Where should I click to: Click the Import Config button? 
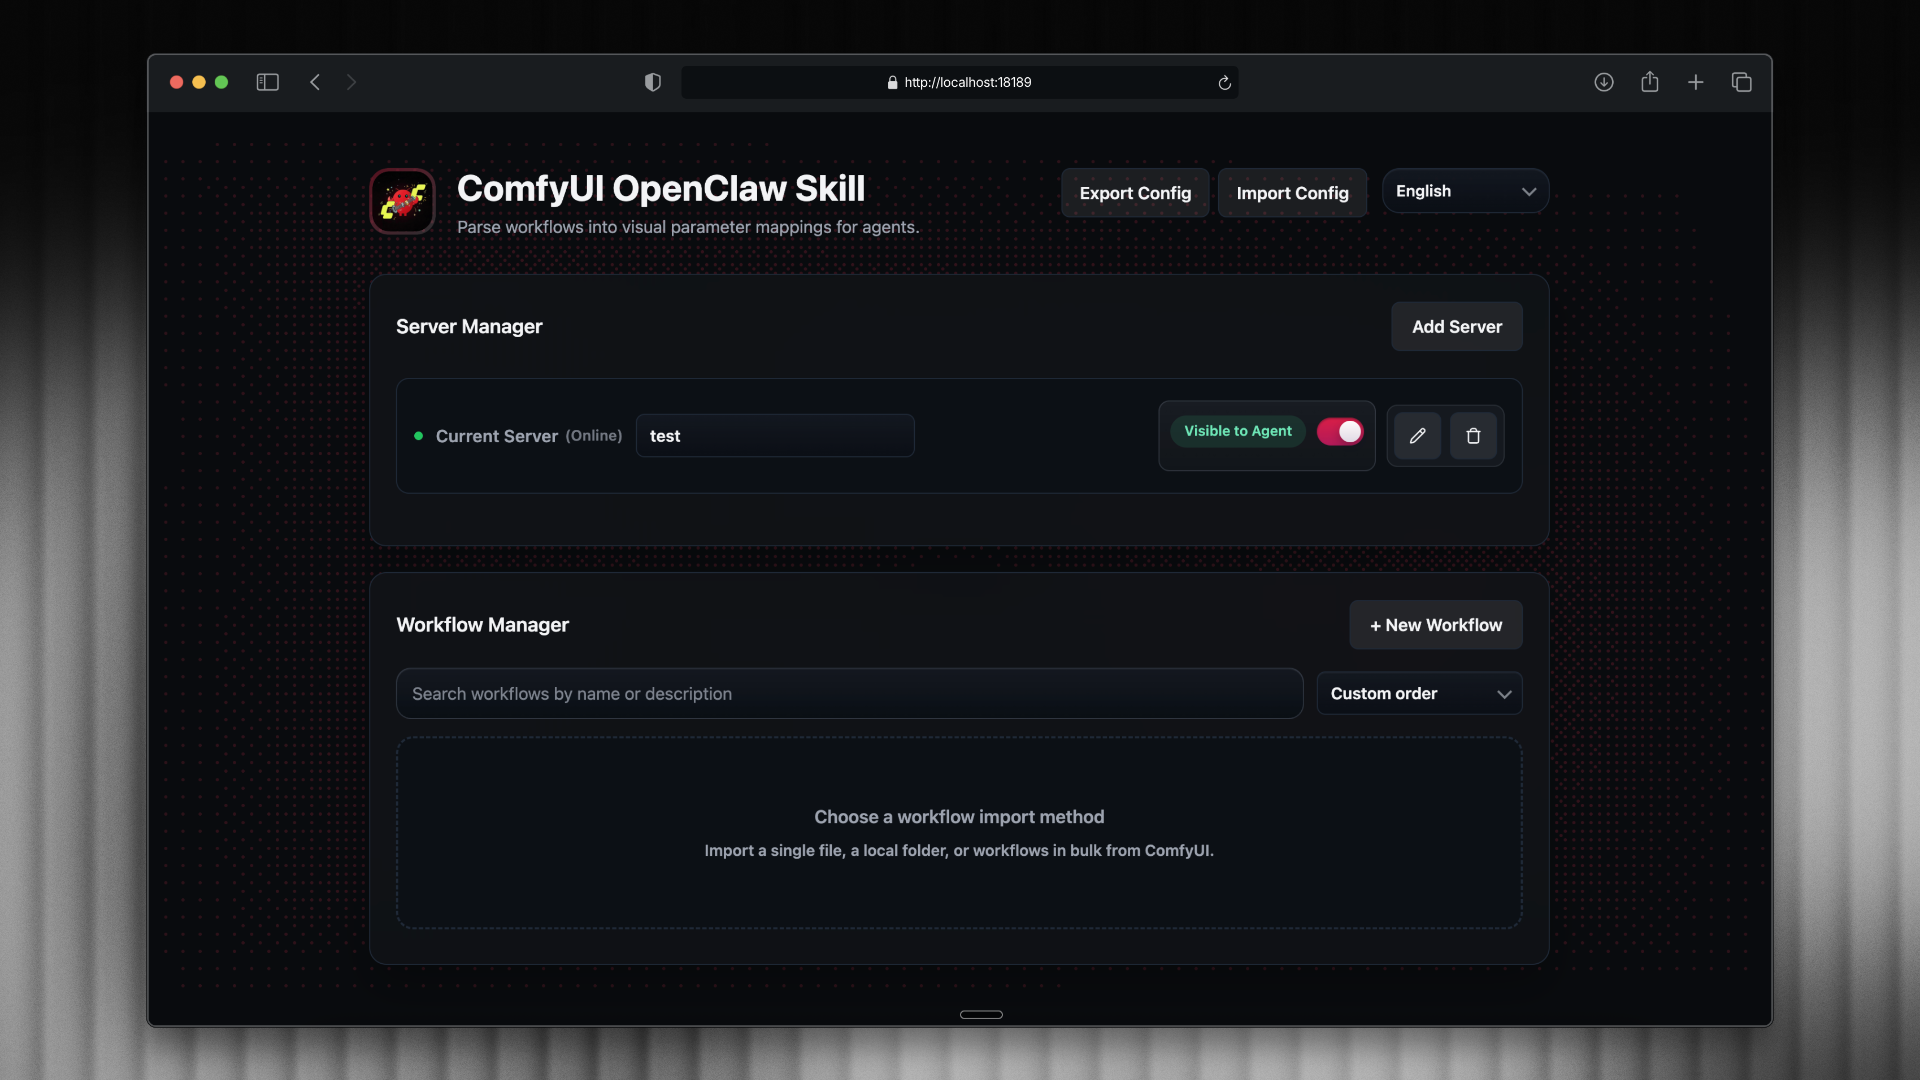(x=1292, y=193)
